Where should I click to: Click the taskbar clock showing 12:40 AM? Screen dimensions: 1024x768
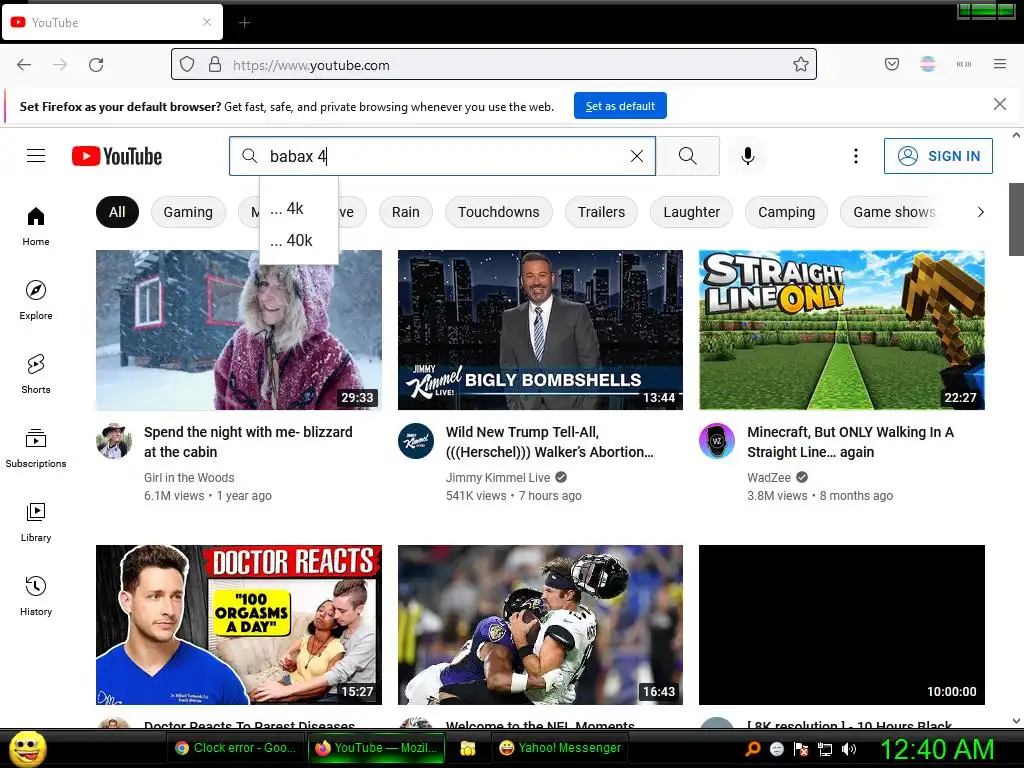937,749
